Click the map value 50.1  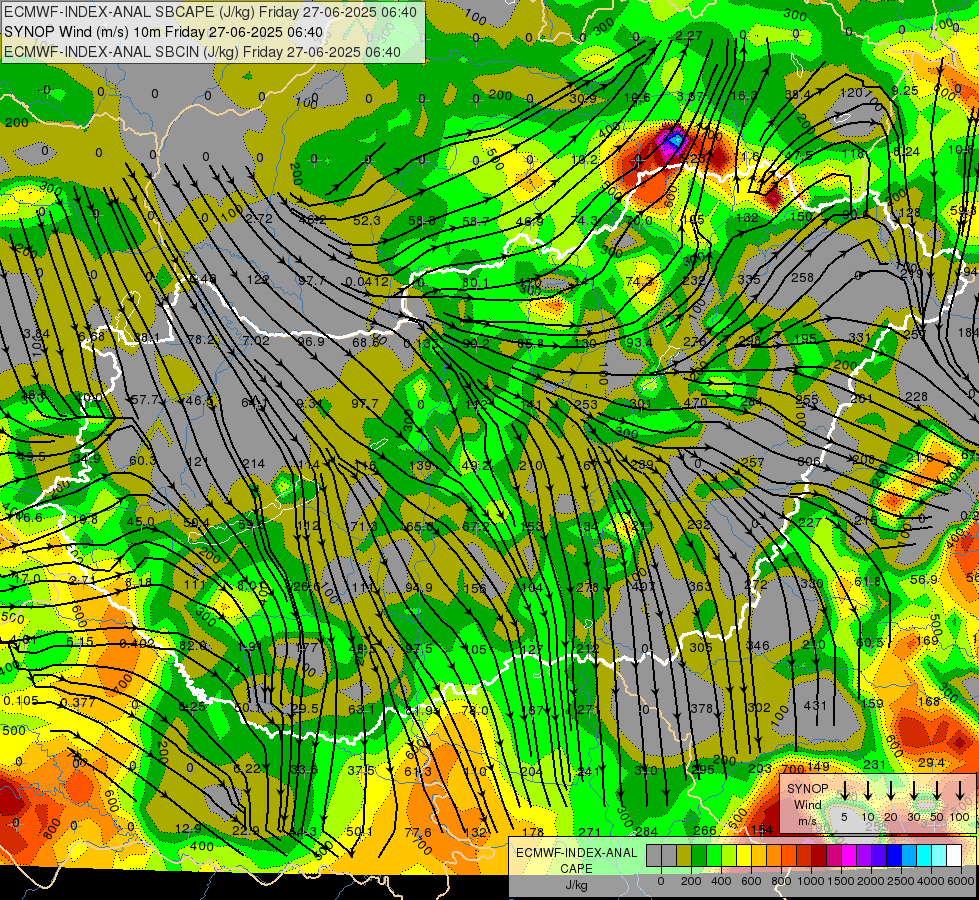tap(359, 831)
